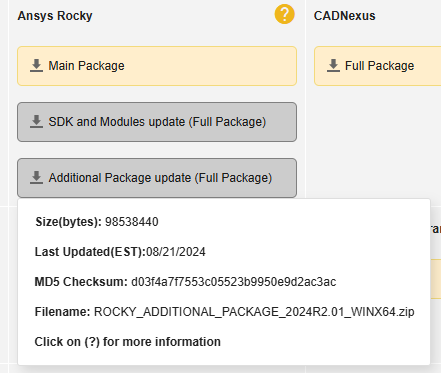
Task: Click the ROCKY_ADDITIONAL_PACKAGE zip filename
Action: click(254, 312)
